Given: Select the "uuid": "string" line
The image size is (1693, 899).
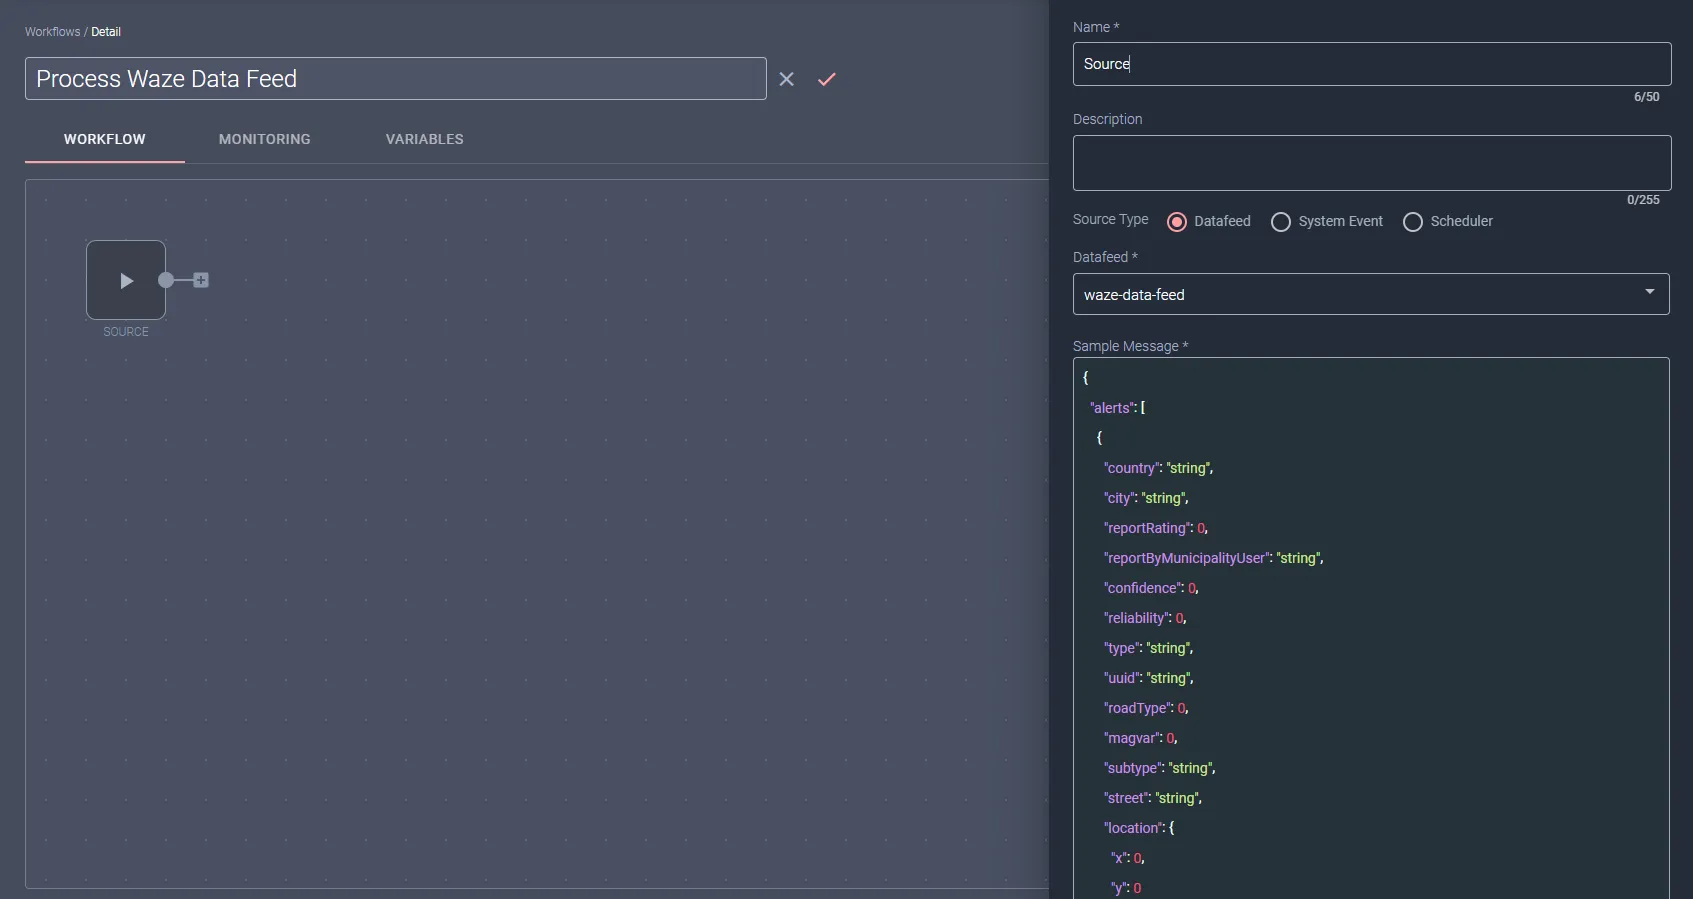Looking at the screenshot, I should (1149, 678).
